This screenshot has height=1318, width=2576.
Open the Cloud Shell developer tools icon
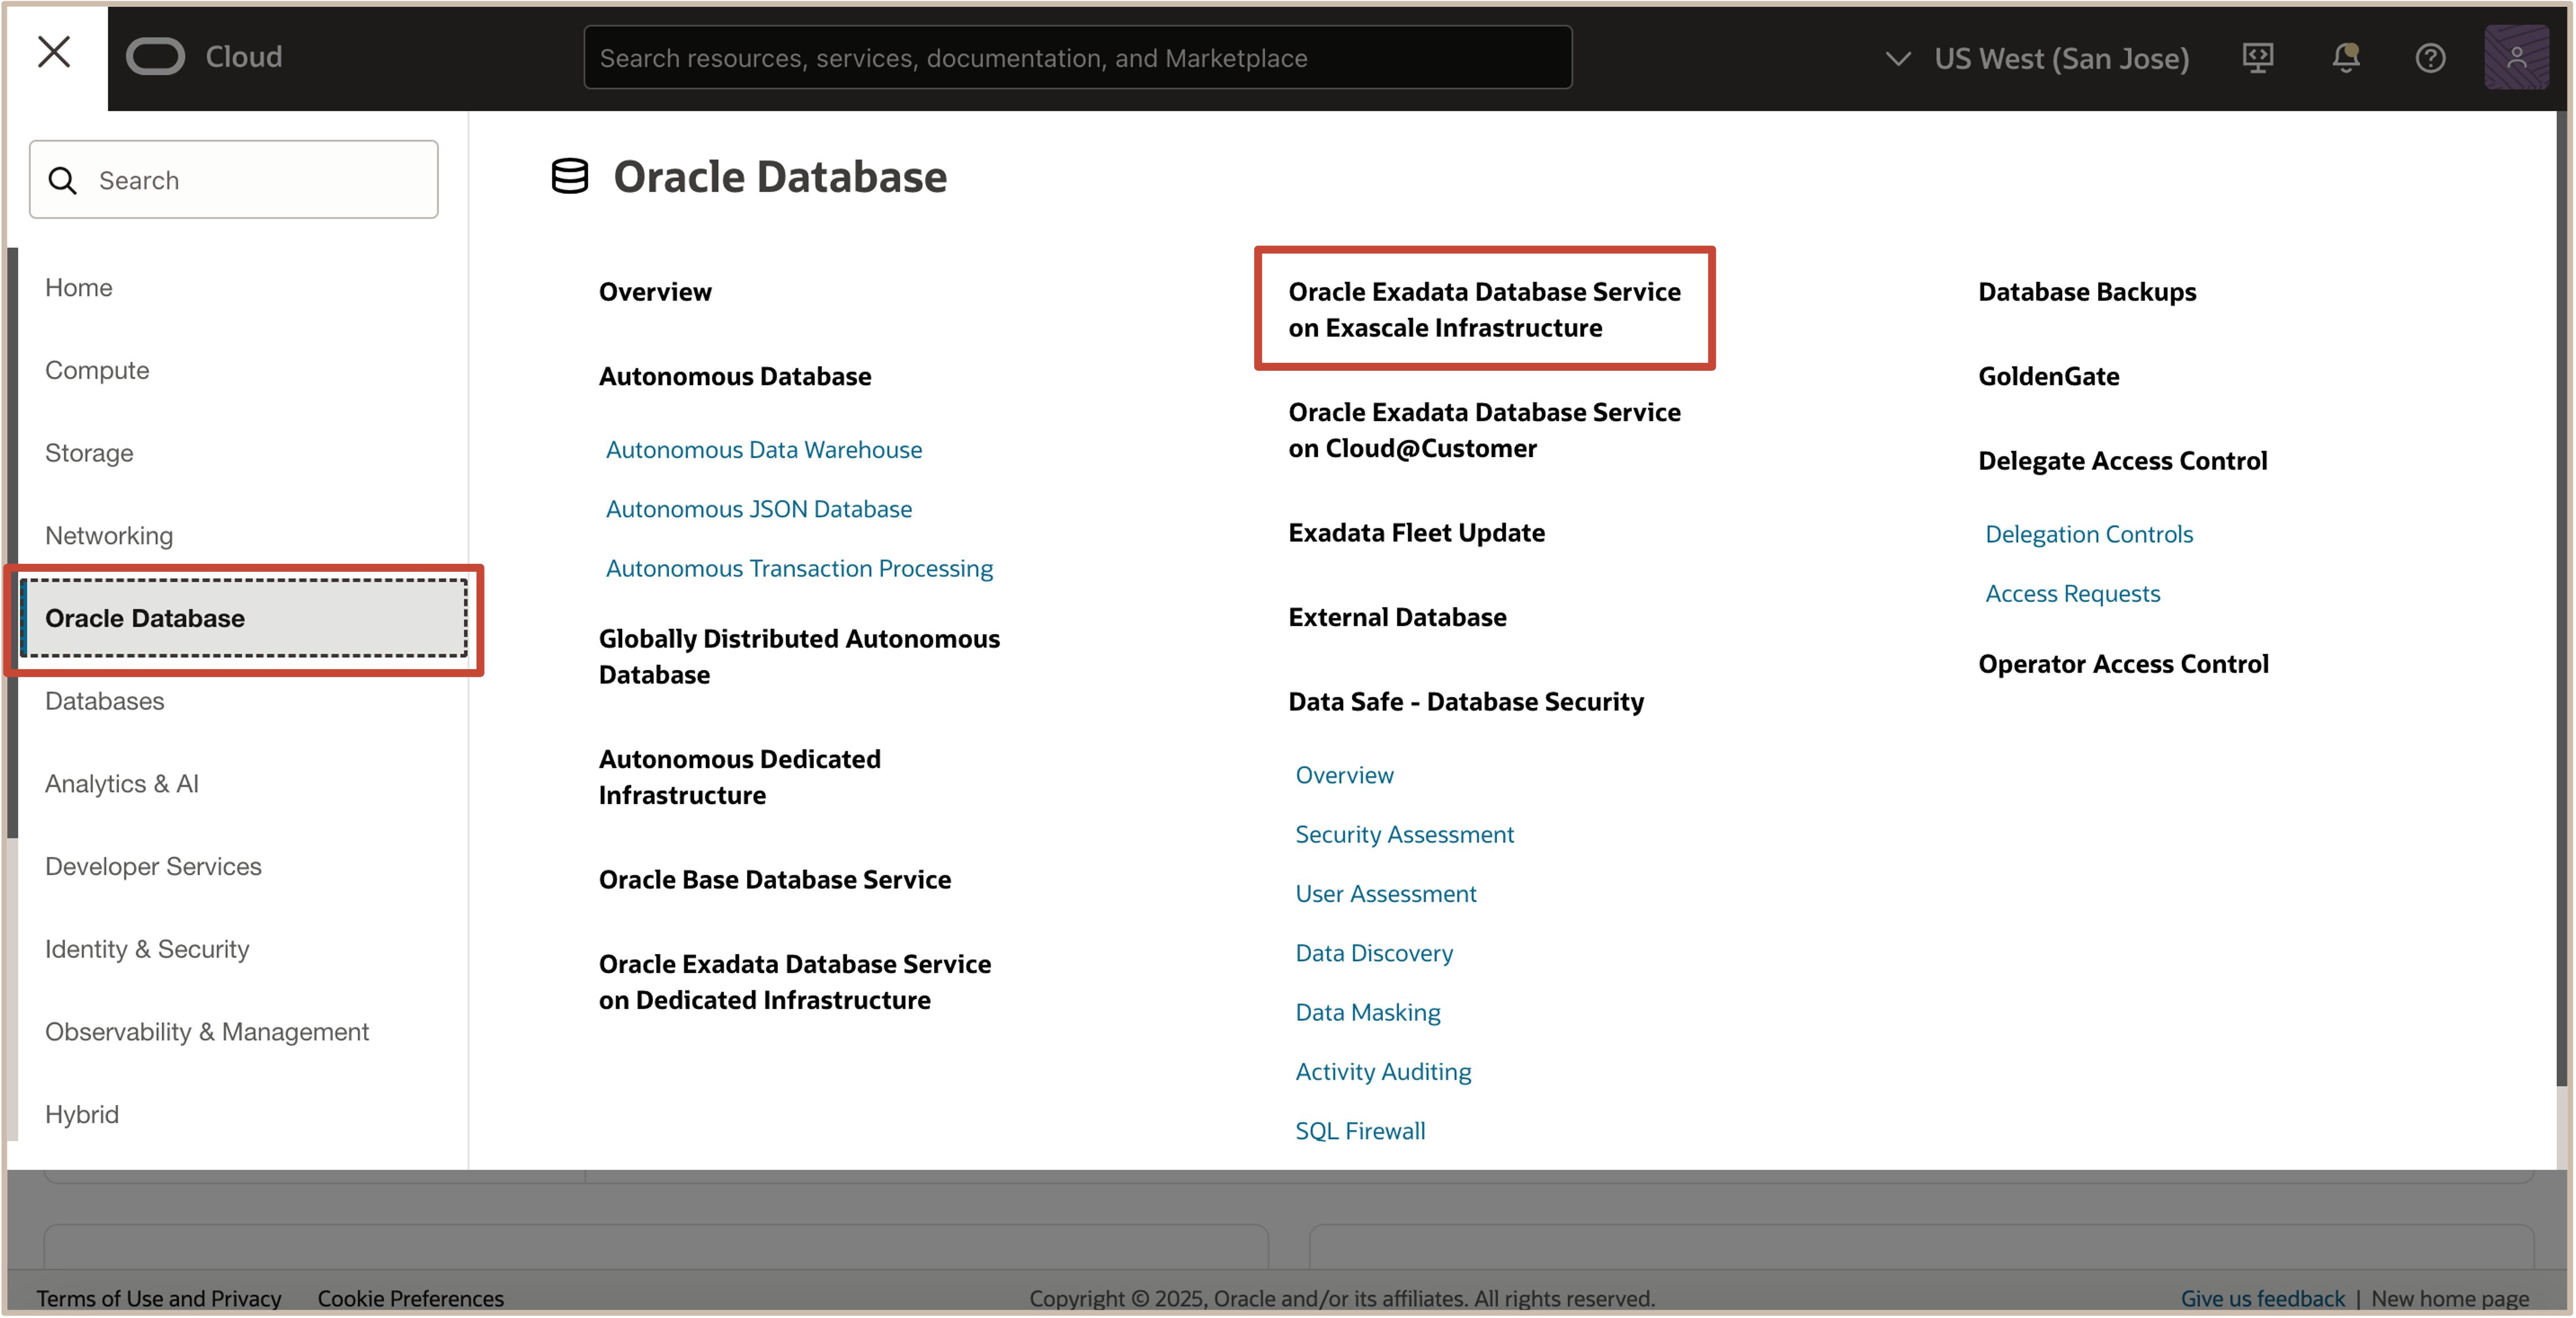point(2257,58)
